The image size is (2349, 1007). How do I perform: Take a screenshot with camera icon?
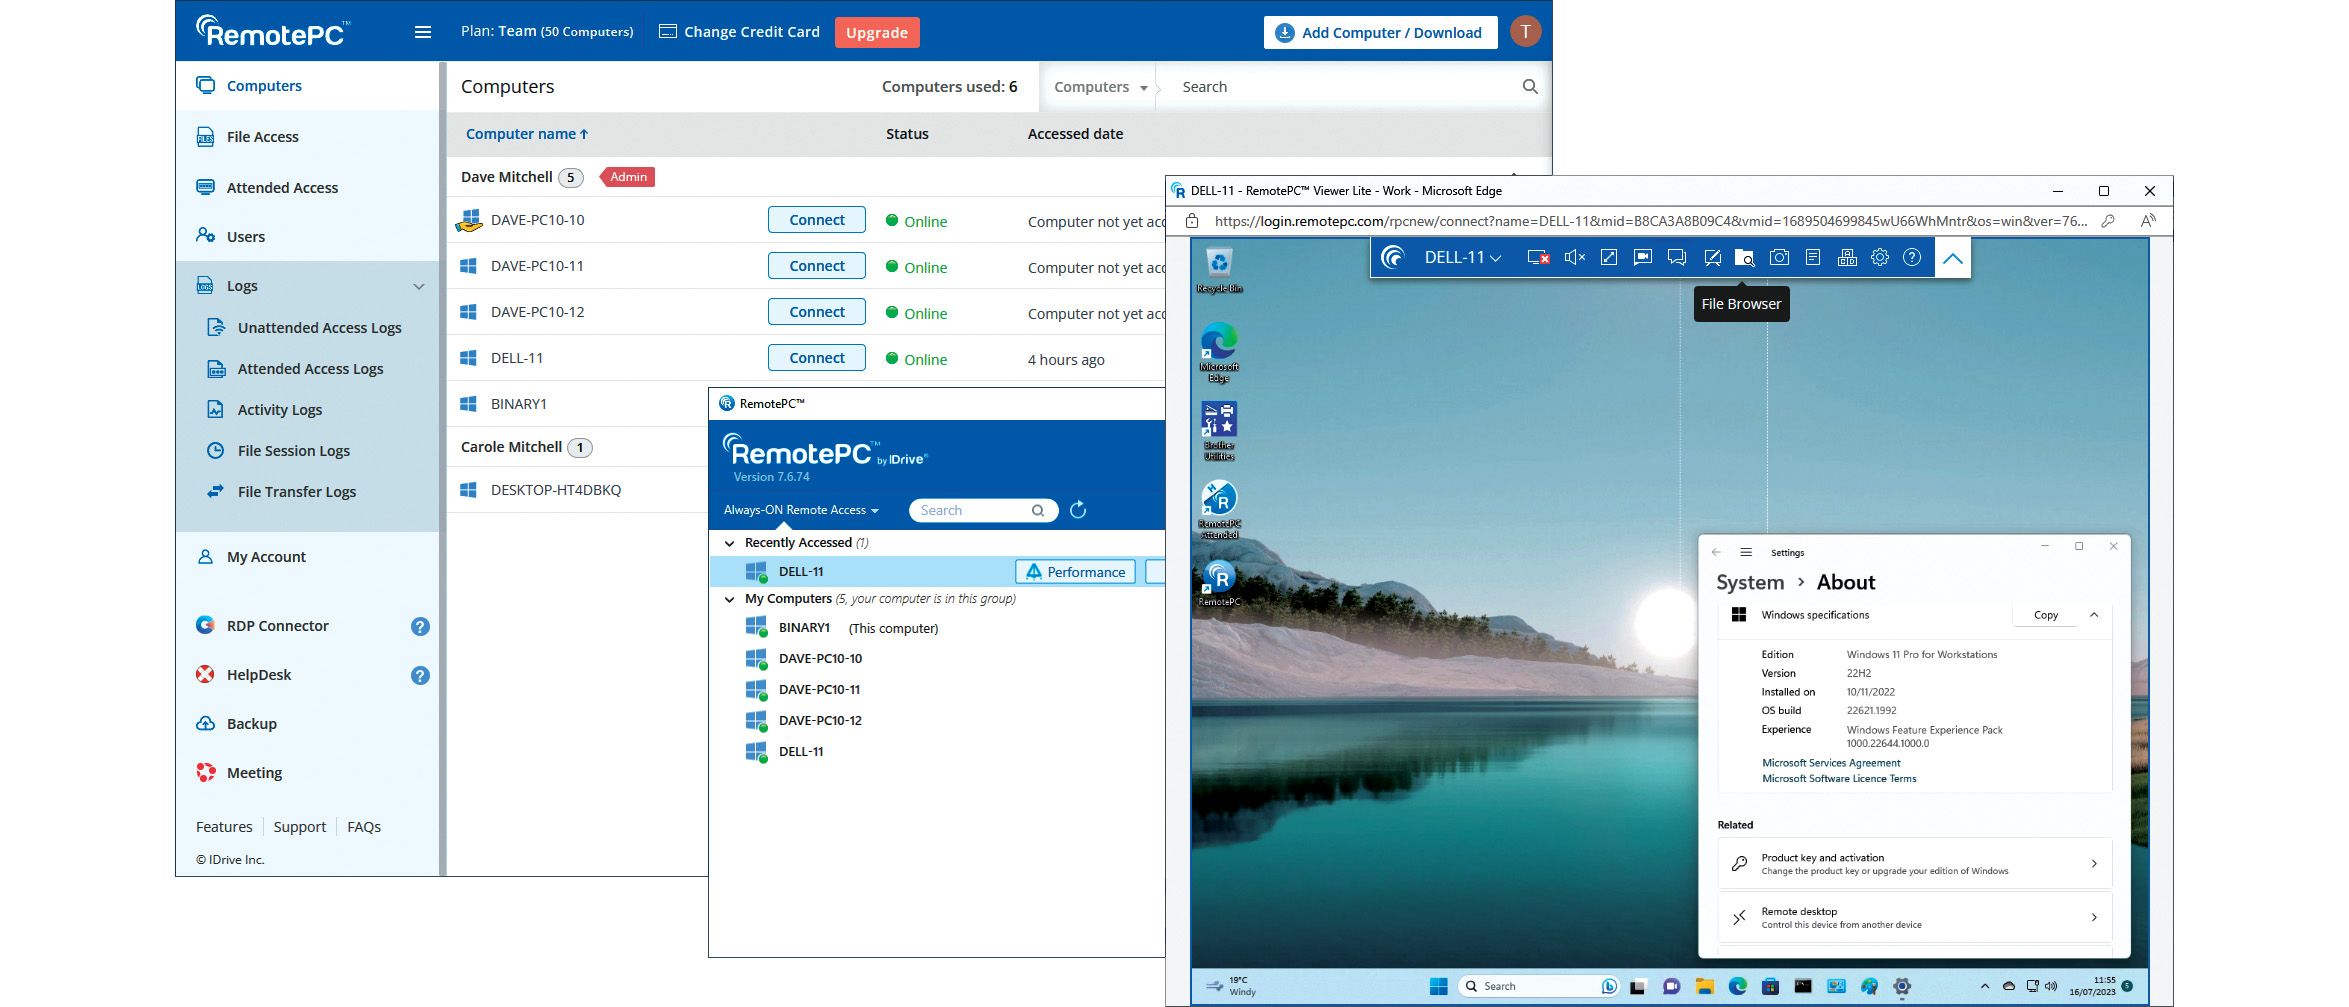tap(1779, 258)
